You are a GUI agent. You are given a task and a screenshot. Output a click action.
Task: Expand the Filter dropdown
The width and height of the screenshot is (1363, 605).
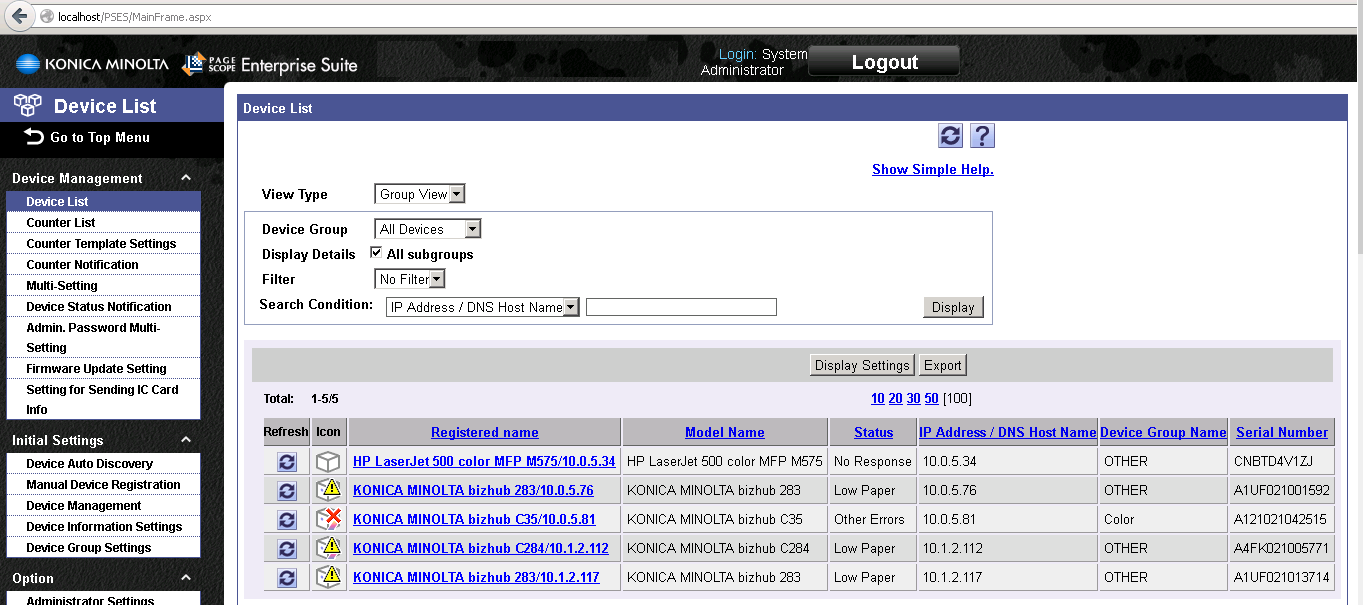coord(410,279)
